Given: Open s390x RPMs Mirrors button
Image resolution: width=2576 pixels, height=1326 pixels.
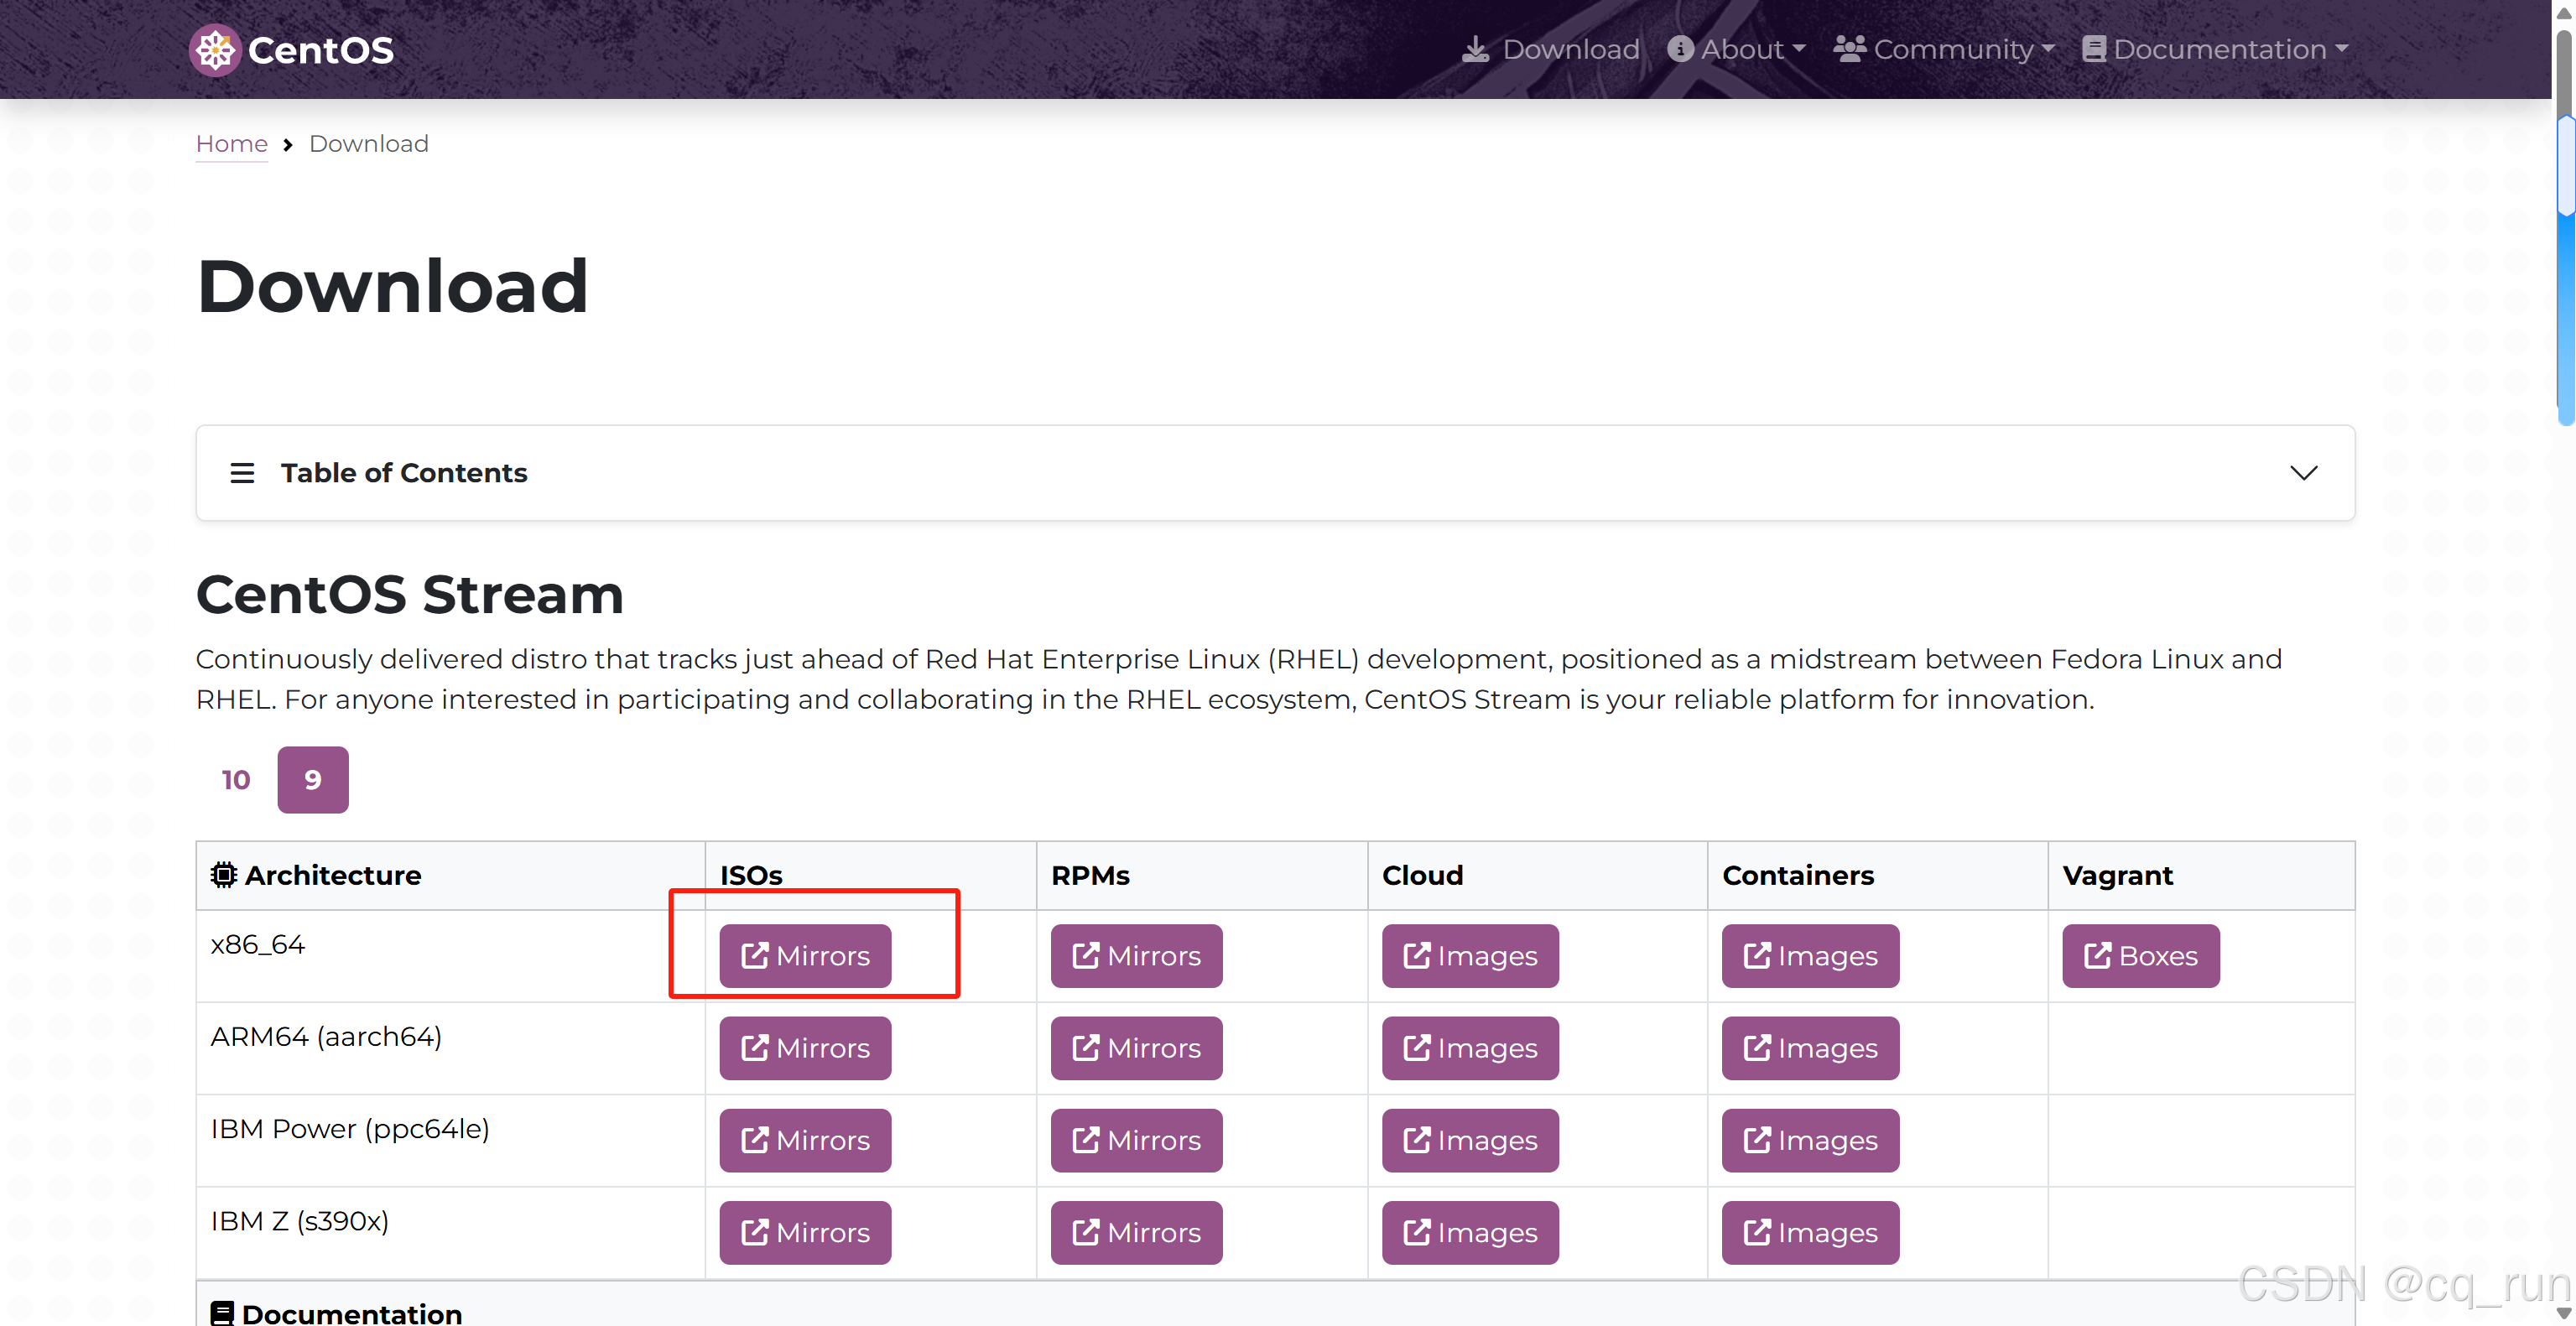Looking at the screenshot, I should [x=1136, y=1233].
